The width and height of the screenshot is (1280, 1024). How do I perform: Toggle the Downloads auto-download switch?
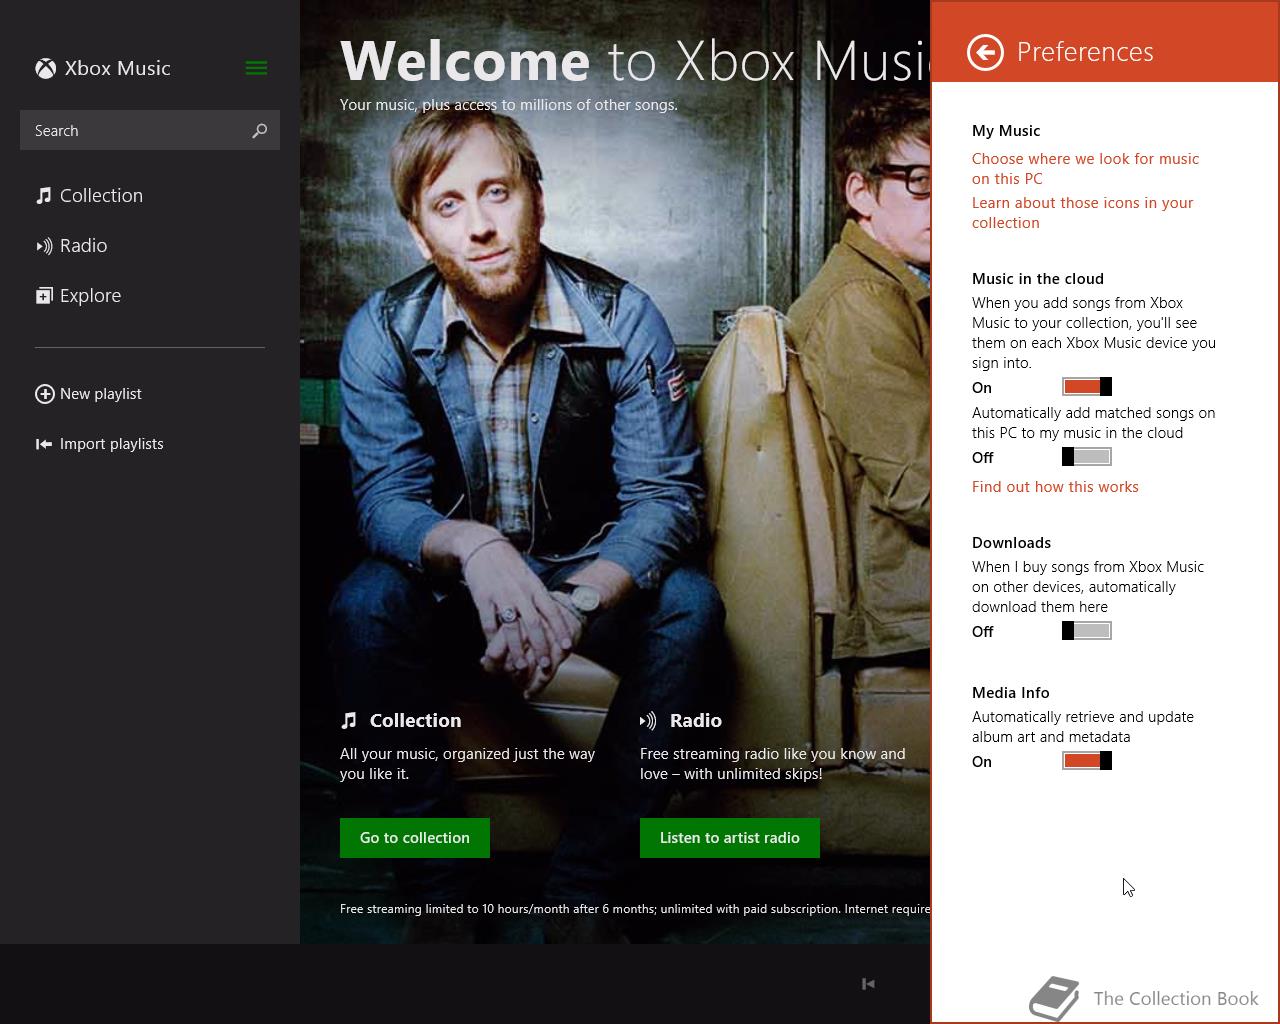(1087, 631)
